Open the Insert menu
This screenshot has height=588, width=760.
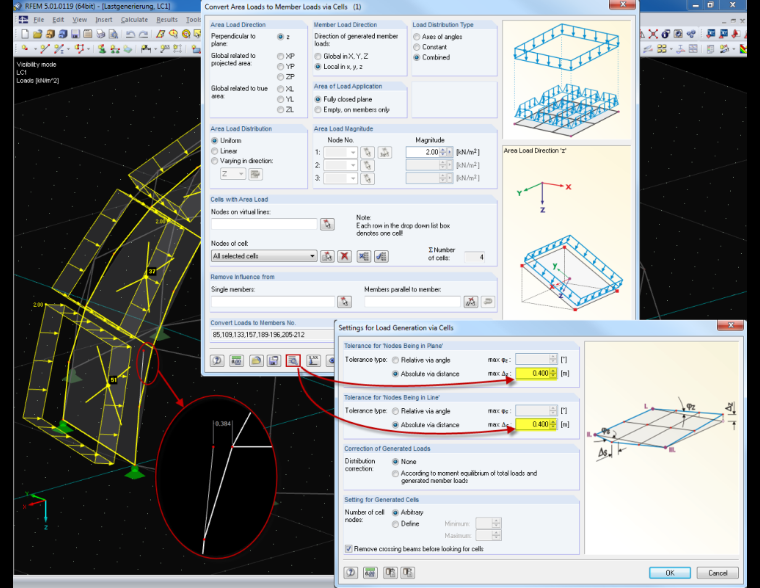104,19
